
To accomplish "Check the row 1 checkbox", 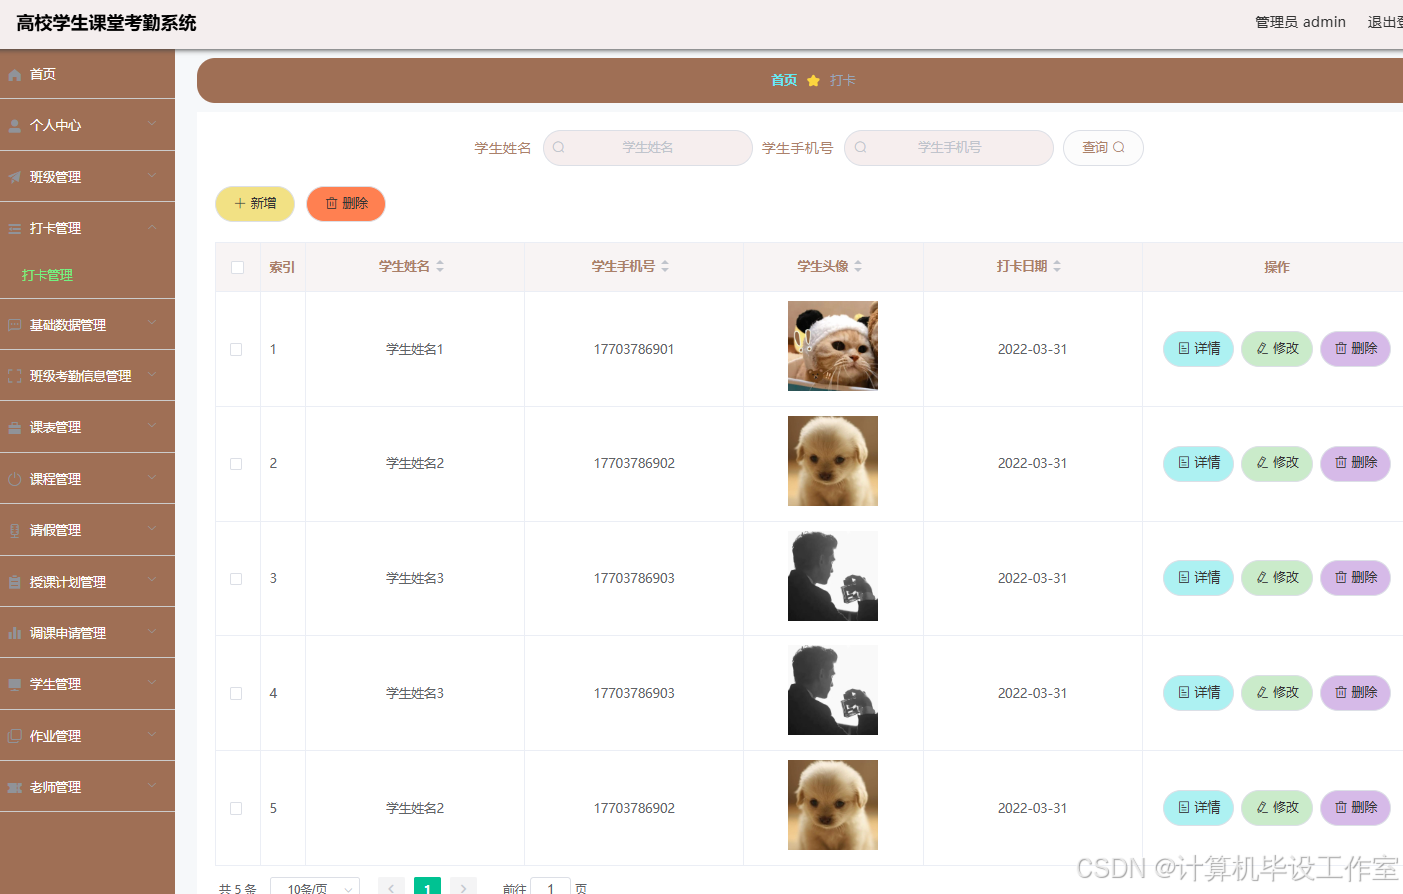I will pyautogui.click(x=236, y=349).
